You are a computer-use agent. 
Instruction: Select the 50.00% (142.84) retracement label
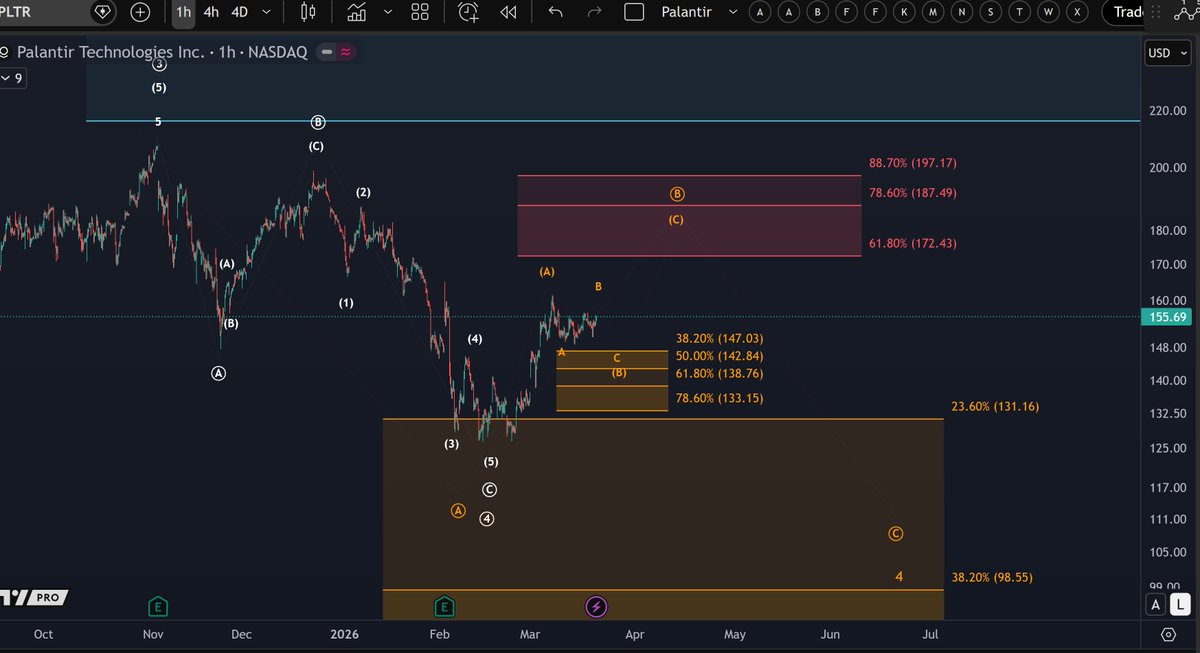[x=720, y=356]
